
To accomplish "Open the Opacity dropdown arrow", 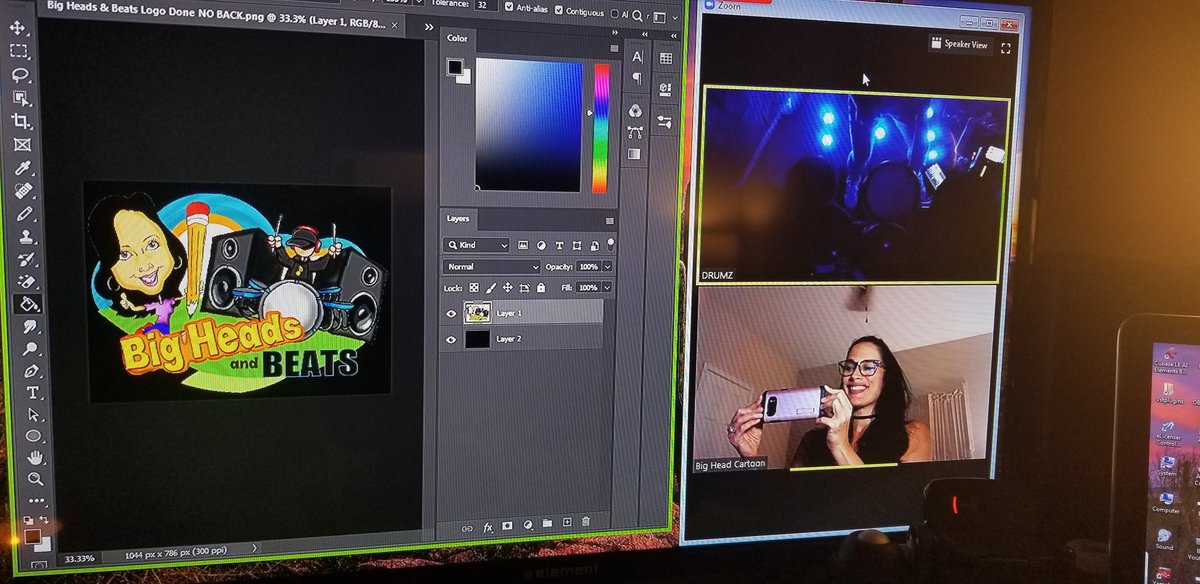I will [608, 267].
